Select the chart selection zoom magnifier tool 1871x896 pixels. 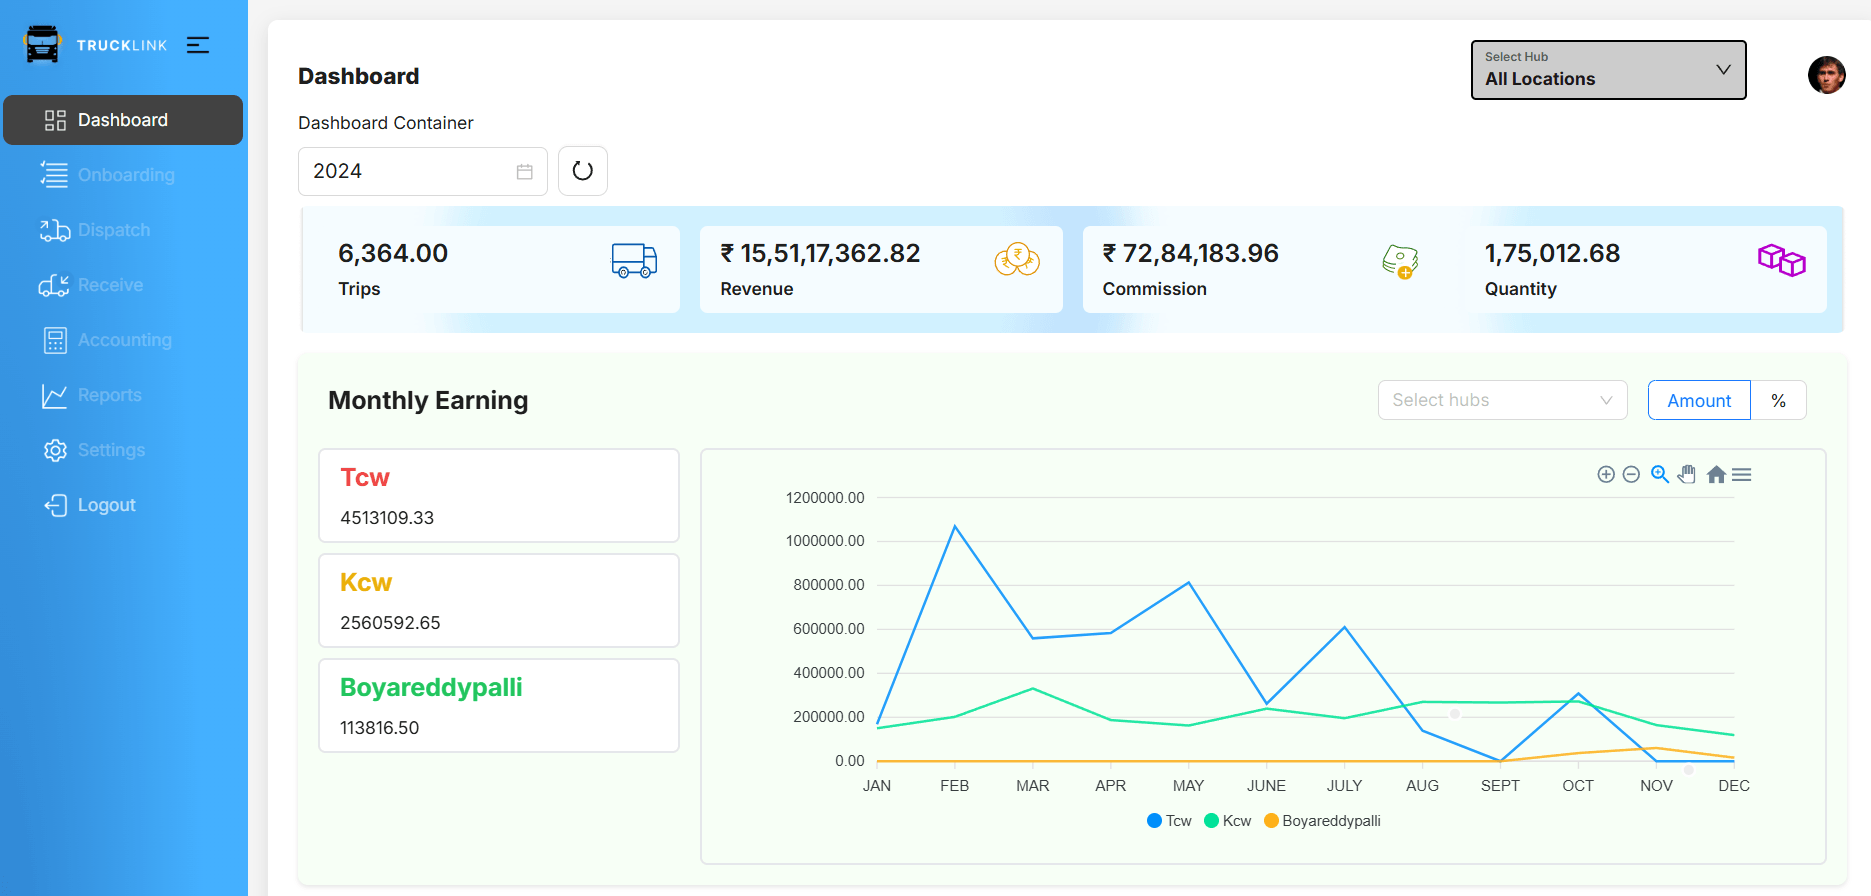[1659, 474]
